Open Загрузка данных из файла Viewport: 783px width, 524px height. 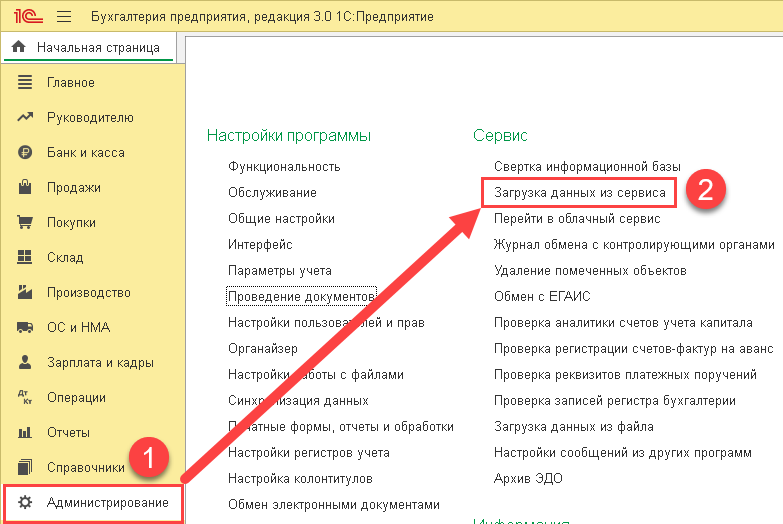573,427
